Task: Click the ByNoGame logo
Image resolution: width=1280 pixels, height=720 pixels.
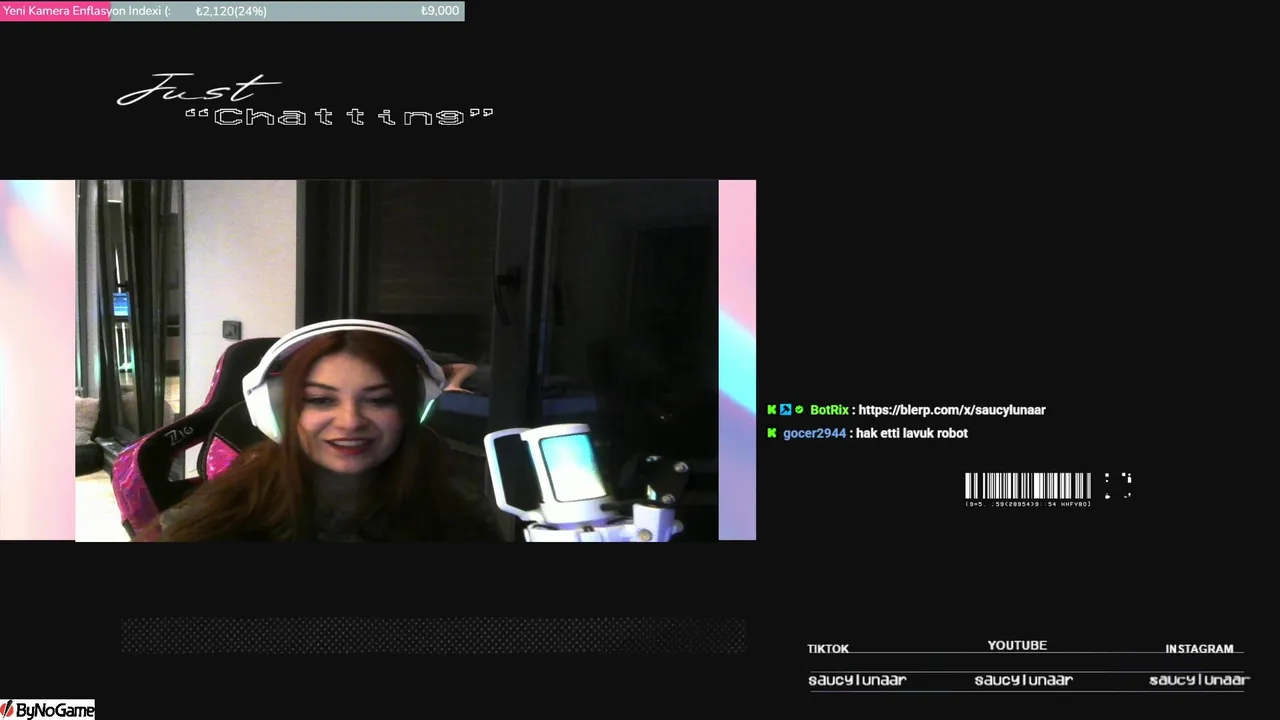Action: pyautogui.click(x=47, y=710)
